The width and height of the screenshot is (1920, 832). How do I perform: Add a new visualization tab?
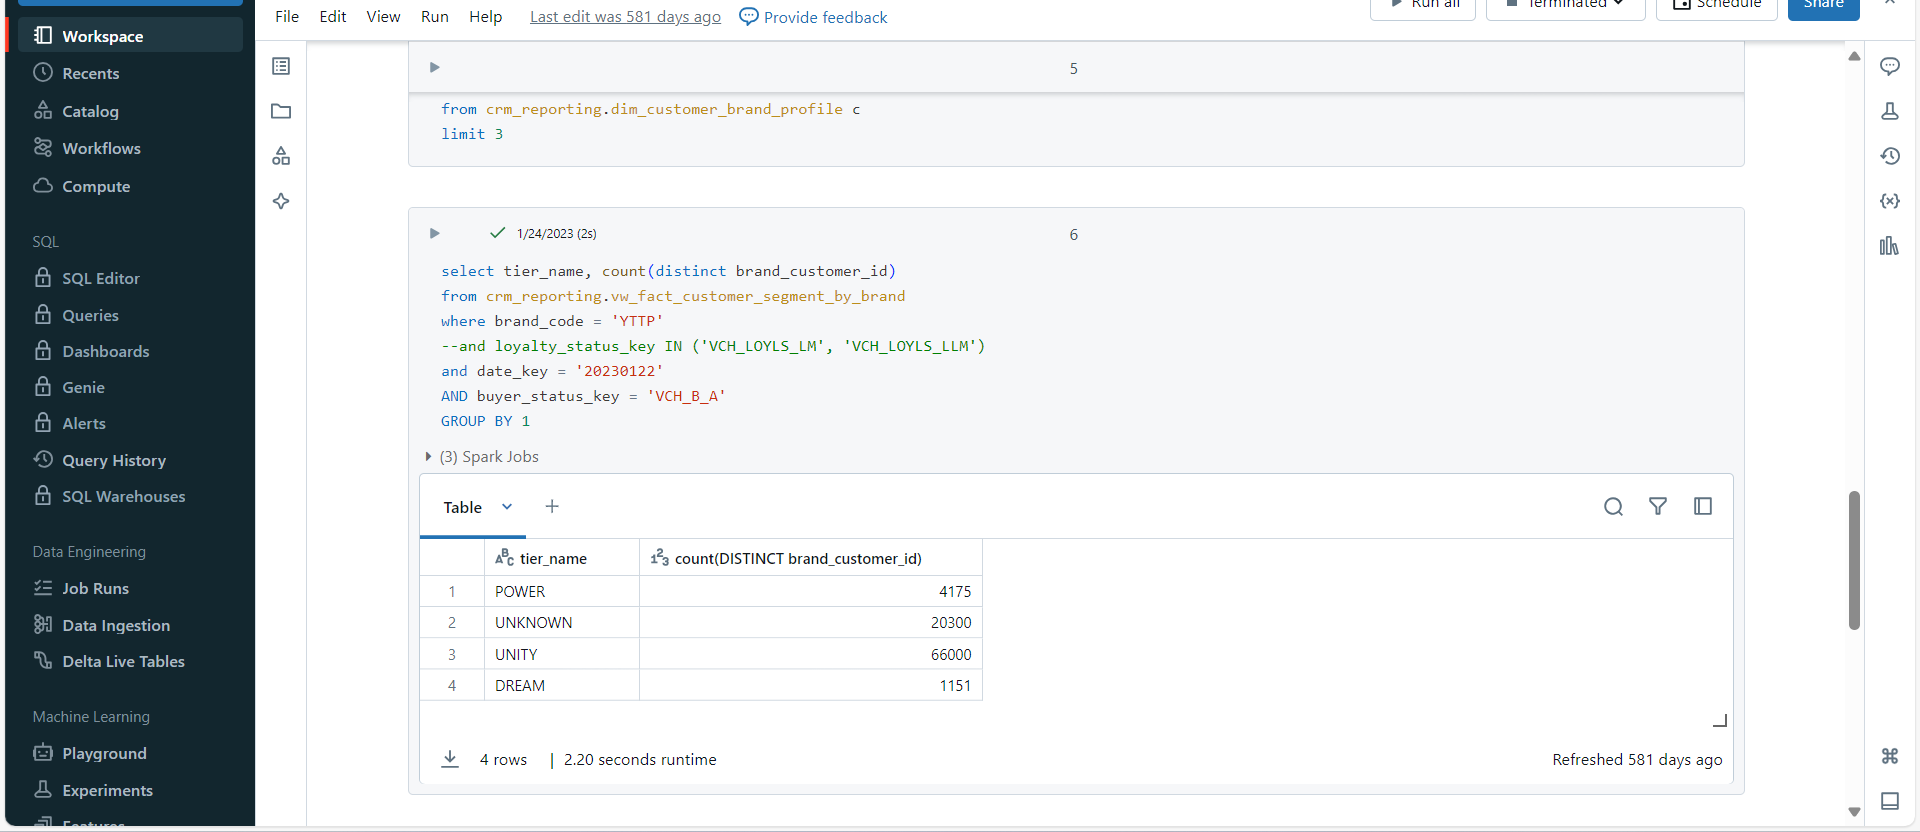click(x=552, y=507)
